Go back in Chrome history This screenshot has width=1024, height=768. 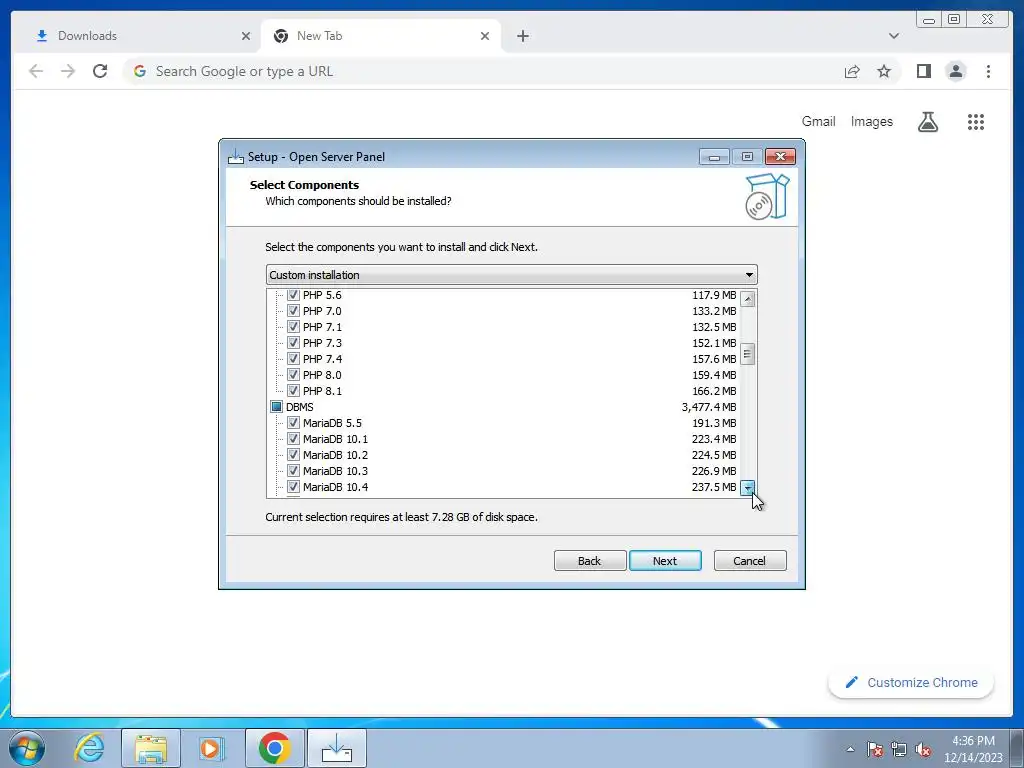click(36, 71)
